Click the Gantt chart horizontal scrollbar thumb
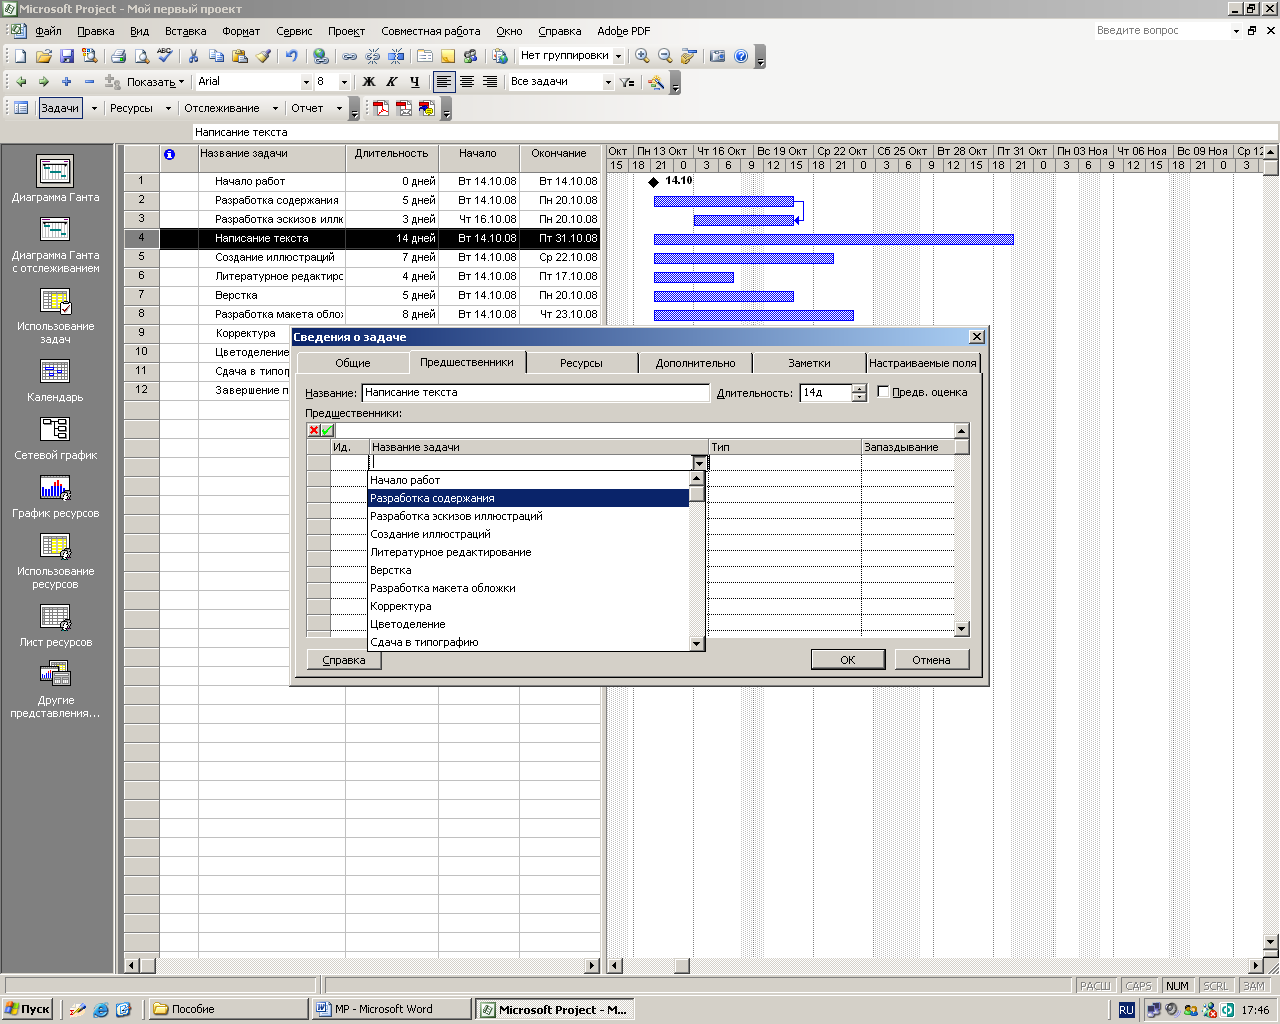This screenshot has height=1024, width=1280. coord(681,966)
